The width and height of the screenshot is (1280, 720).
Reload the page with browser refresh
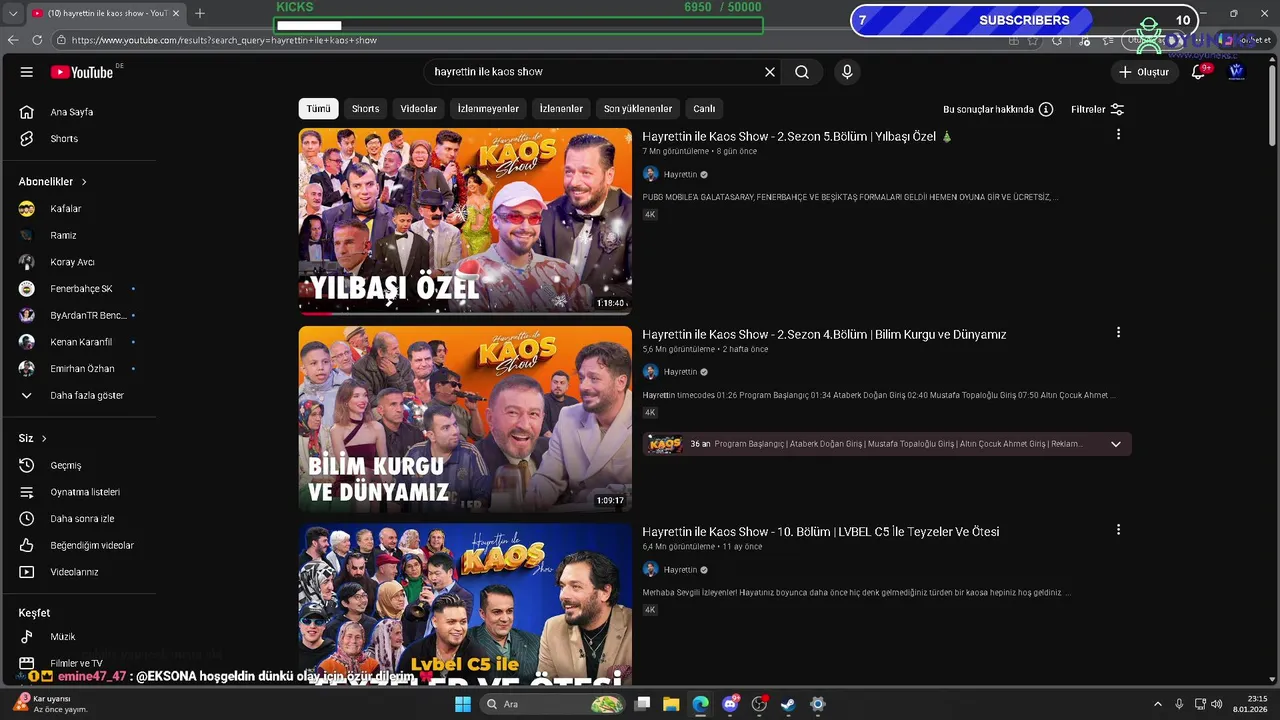click(x=37, y=40)
